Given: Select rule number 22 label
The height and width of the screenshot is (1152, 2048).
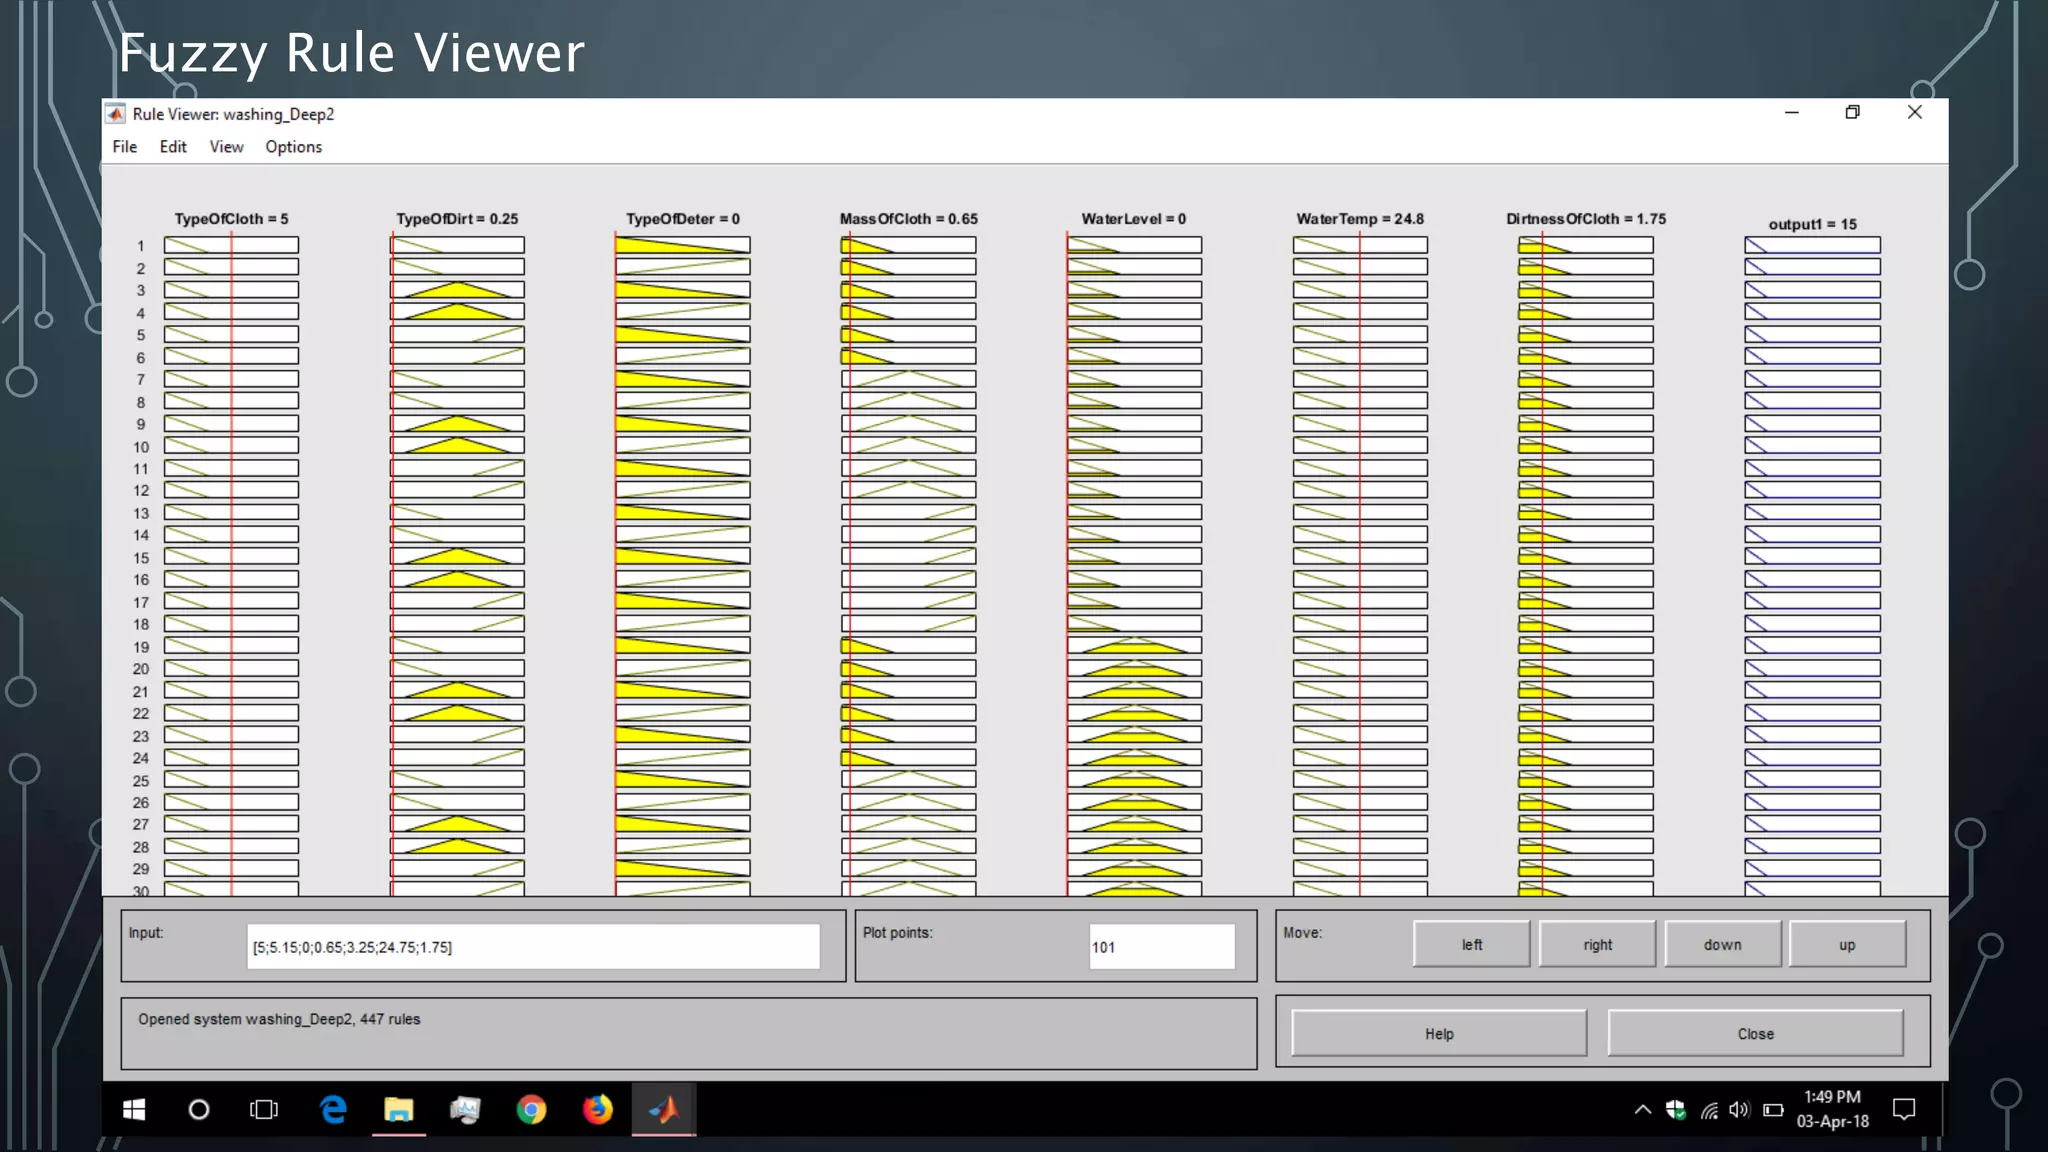Looking at the screenshot, I should tap(141, 714).
